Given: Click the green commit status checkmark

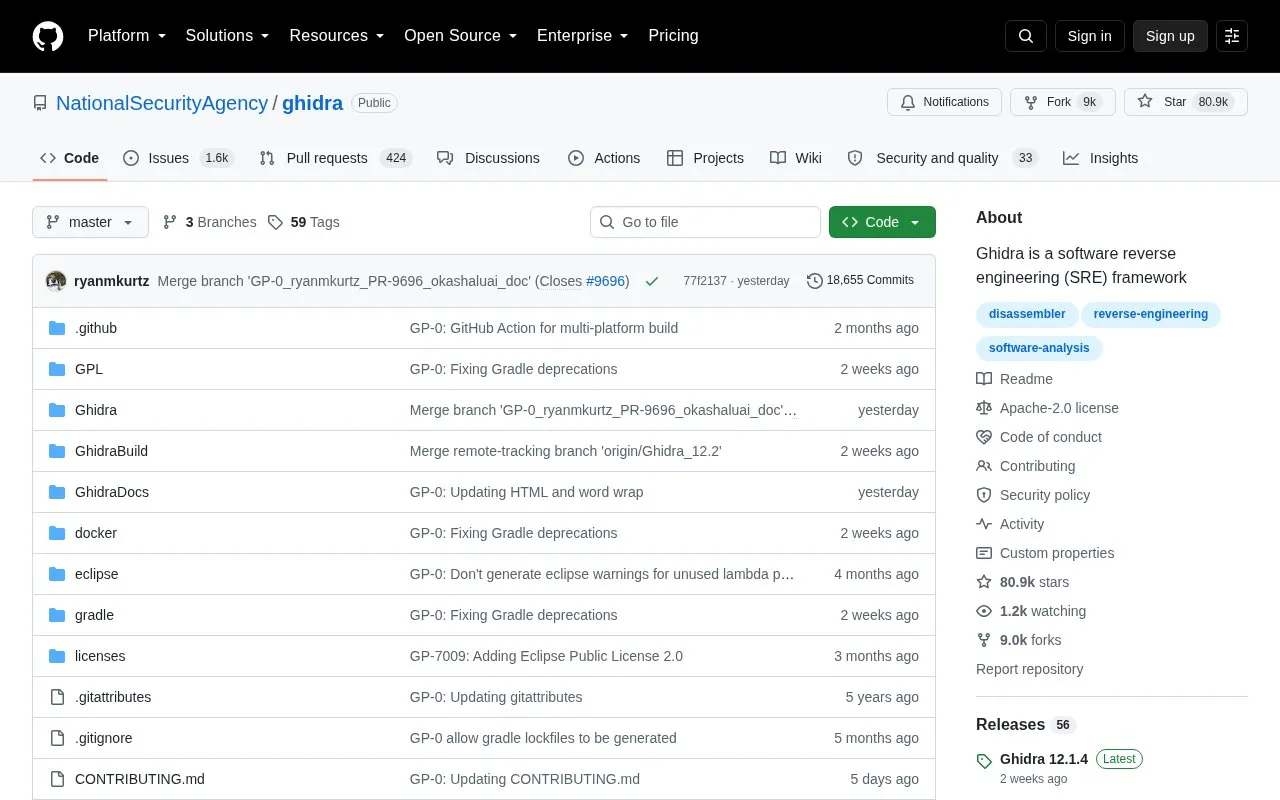Looking at the screenshot, I should [x=652, y=281].
